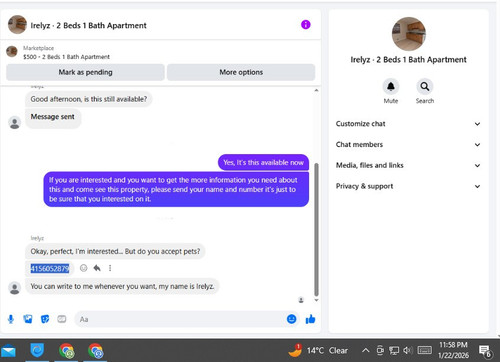Click 'Message sent' bubble
This screenshot has height=362, width=500.
point(53,118)
